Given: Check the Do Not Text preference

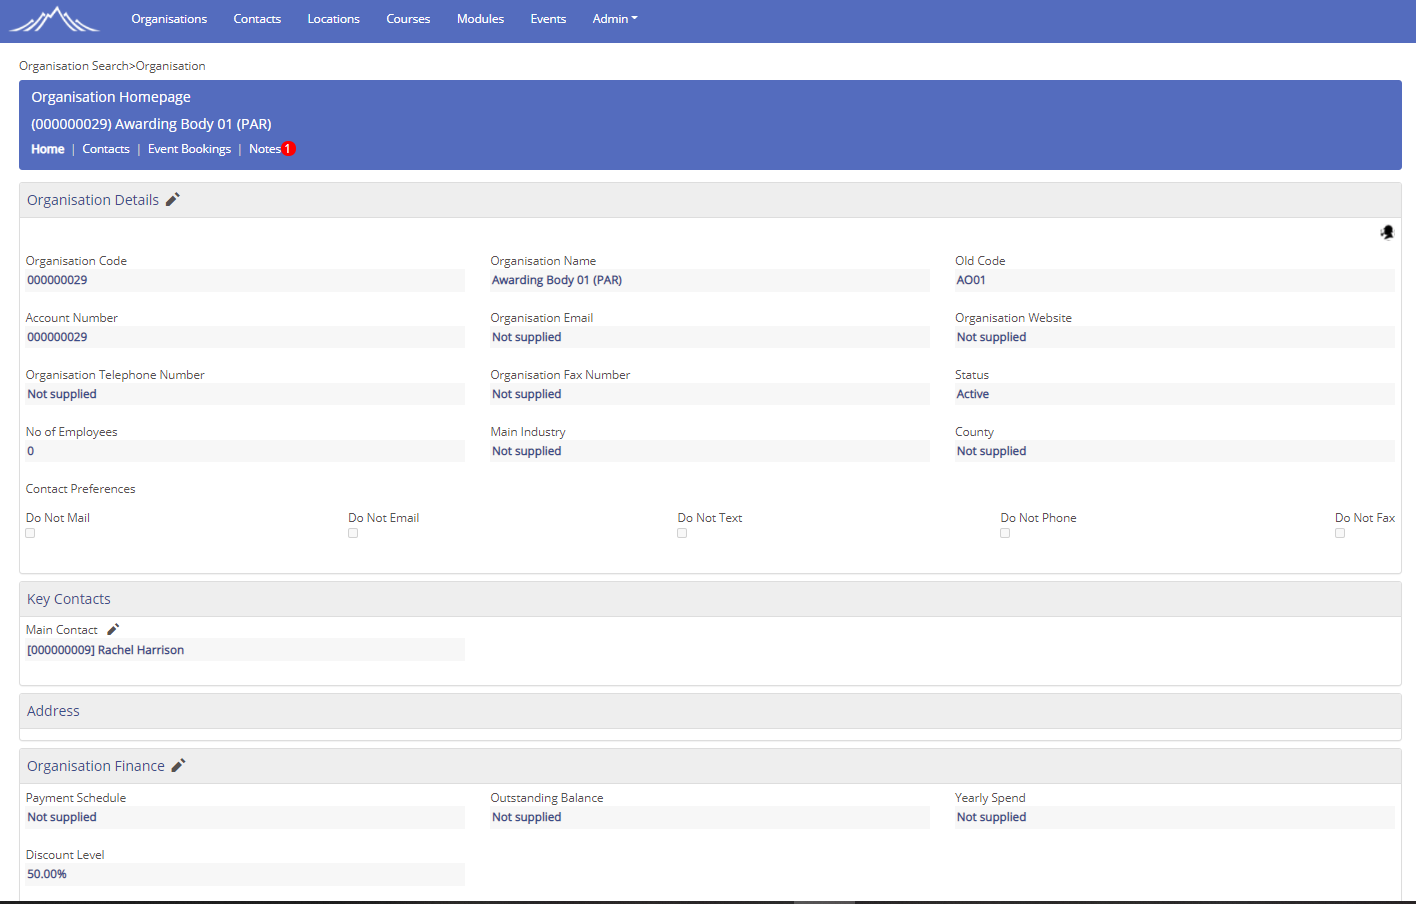Looking at the screenshot, I should click(x=682, y=533).
